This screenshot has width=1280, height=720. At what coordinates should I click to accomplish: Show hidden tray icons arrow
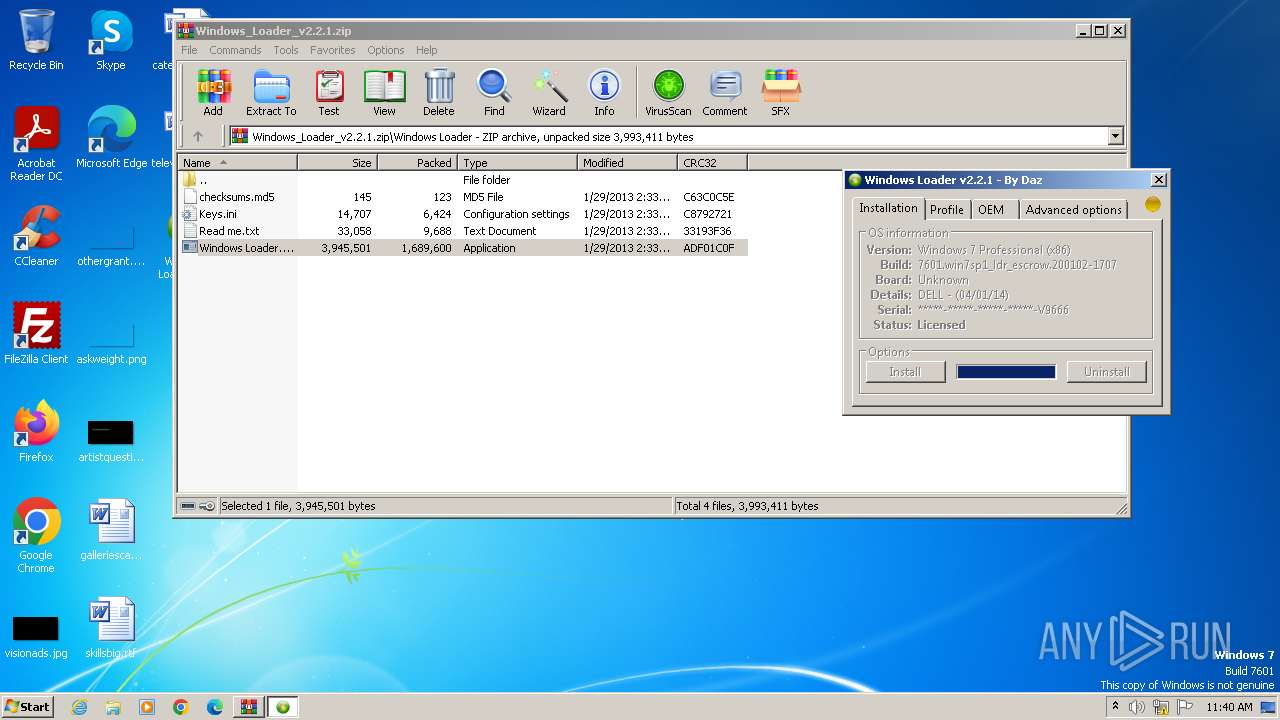(x=1115, y=706)
